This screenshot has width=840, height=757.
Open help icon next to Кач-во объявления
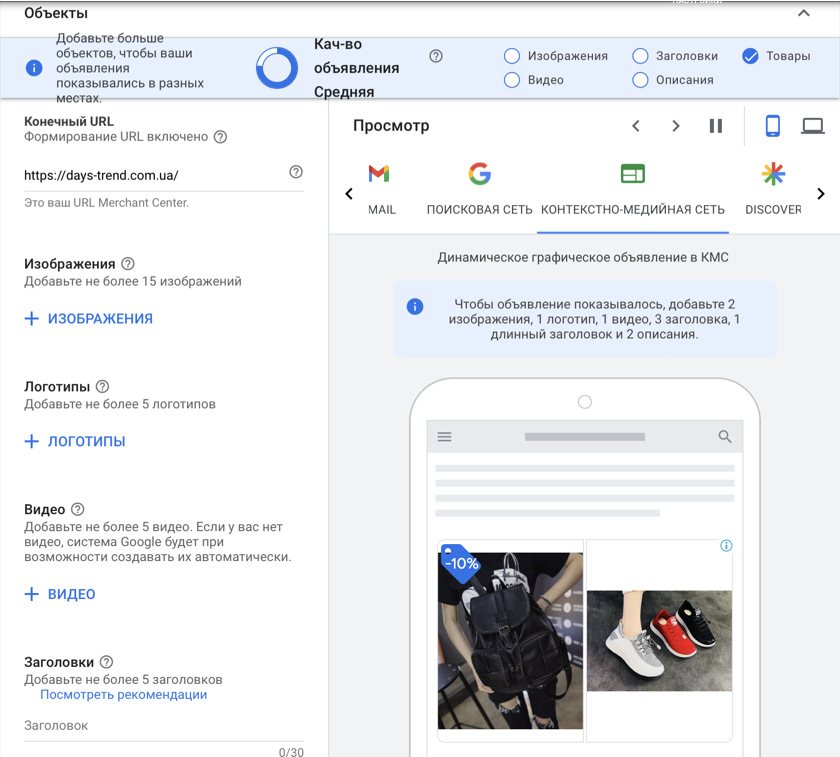click(x=436, y=56)
